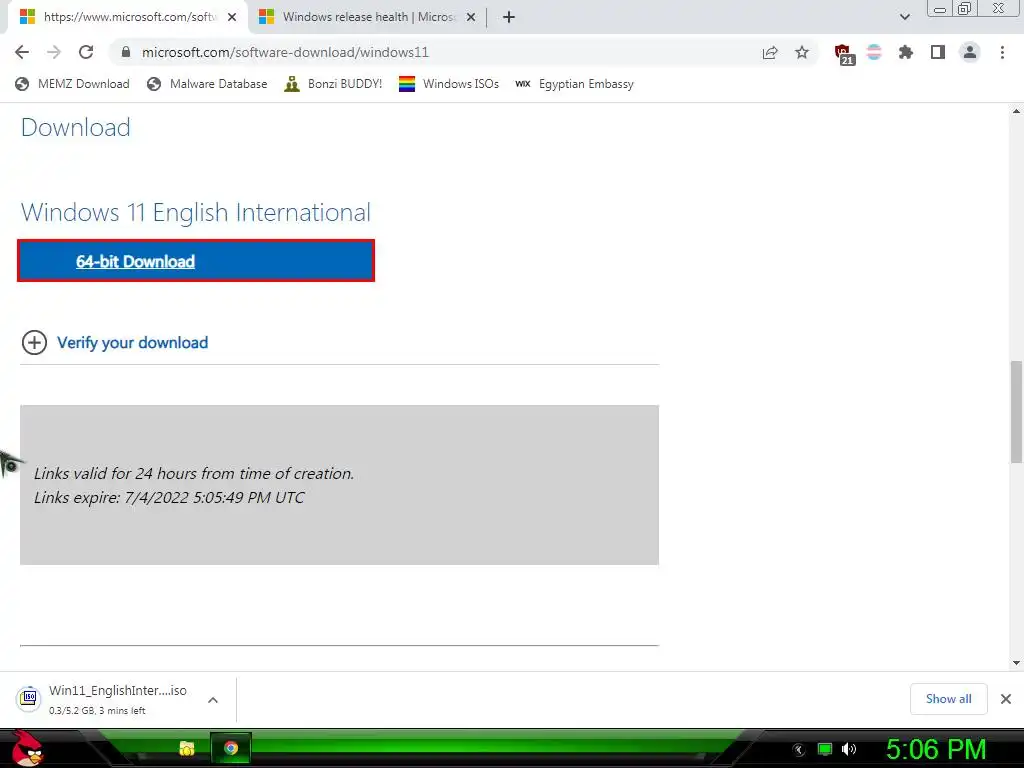Switch to Windows release health tab
1024x768 pixels.
click(x=369, y=17)
